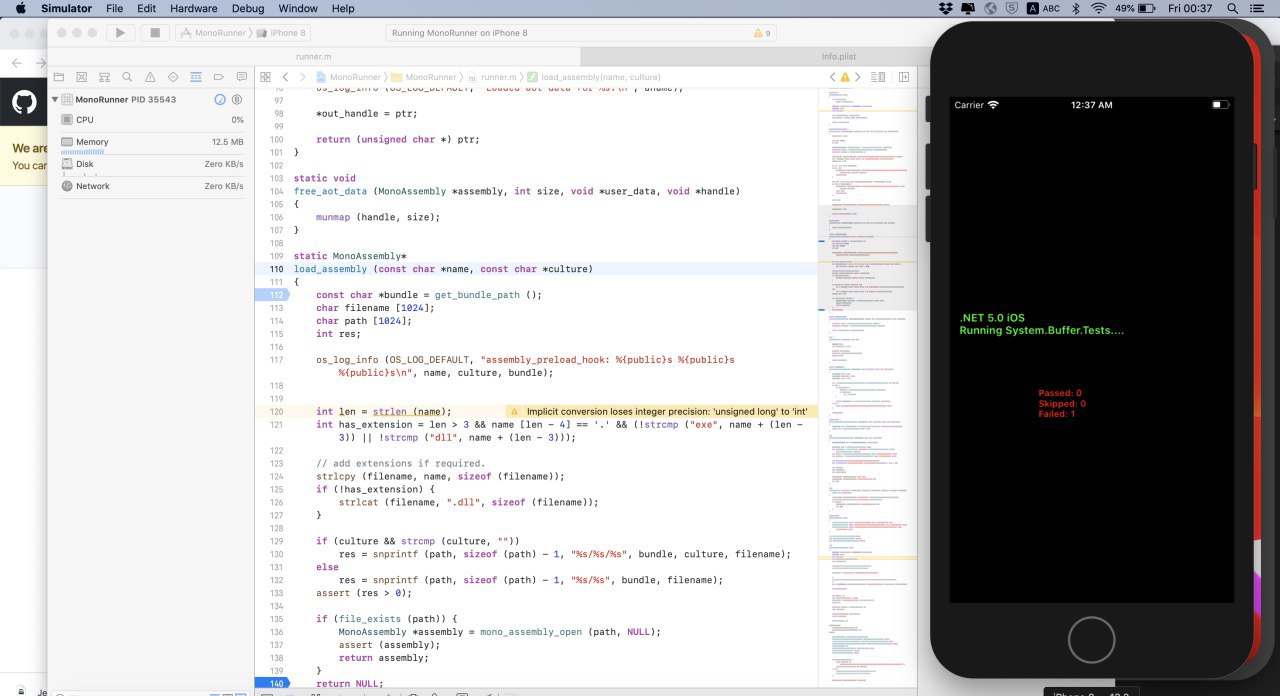Go forward with the jump bar right arrow
Screen dimensions: 1280x696
303,77
